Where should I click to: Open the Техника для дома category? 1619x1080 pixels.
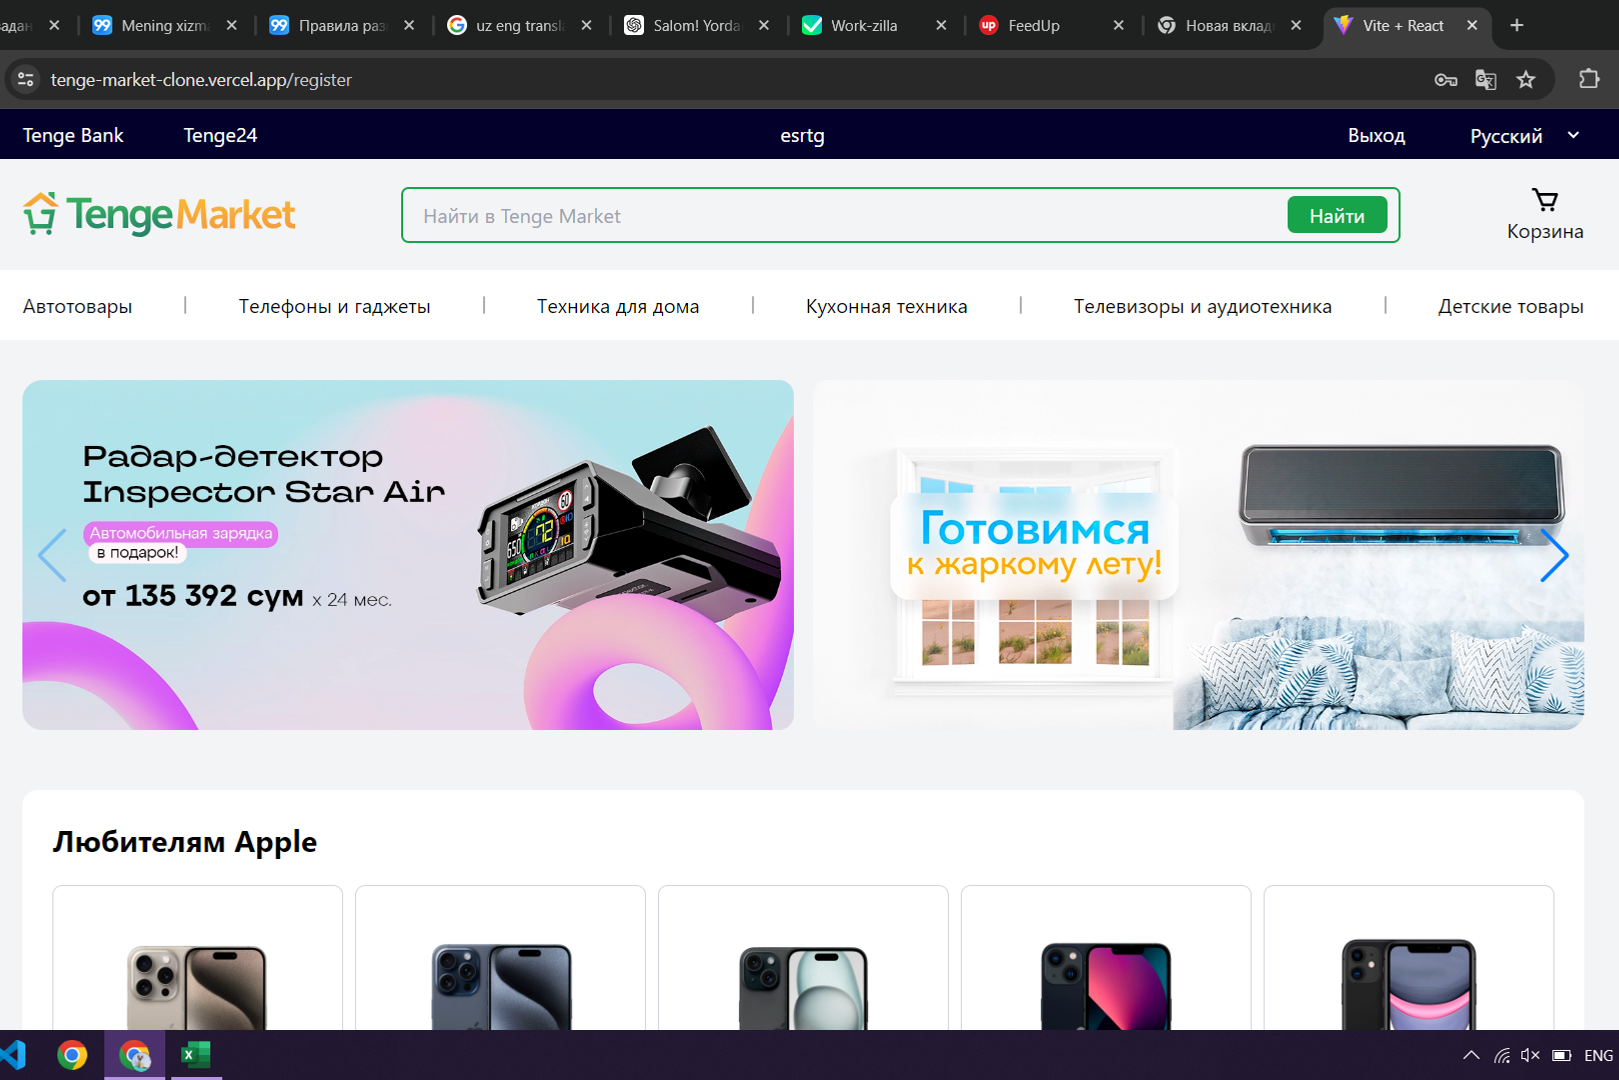point(618,307)
